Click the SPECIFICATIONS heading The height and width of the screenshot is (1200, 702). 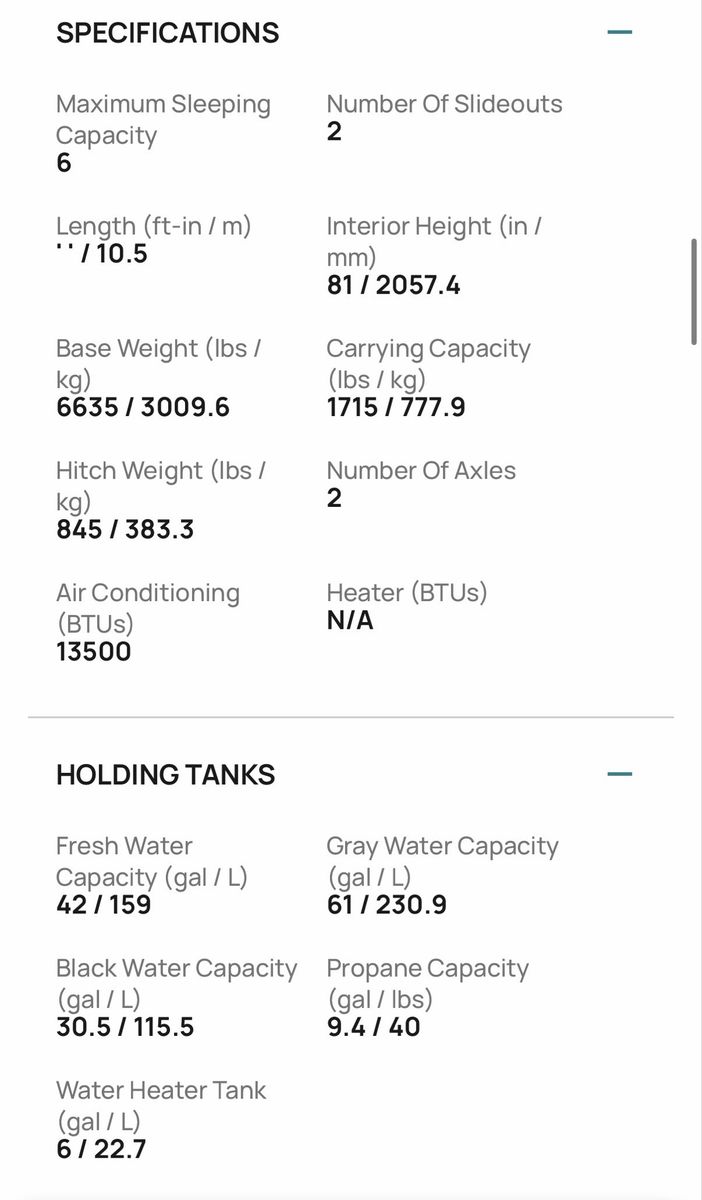coord(168,33)
